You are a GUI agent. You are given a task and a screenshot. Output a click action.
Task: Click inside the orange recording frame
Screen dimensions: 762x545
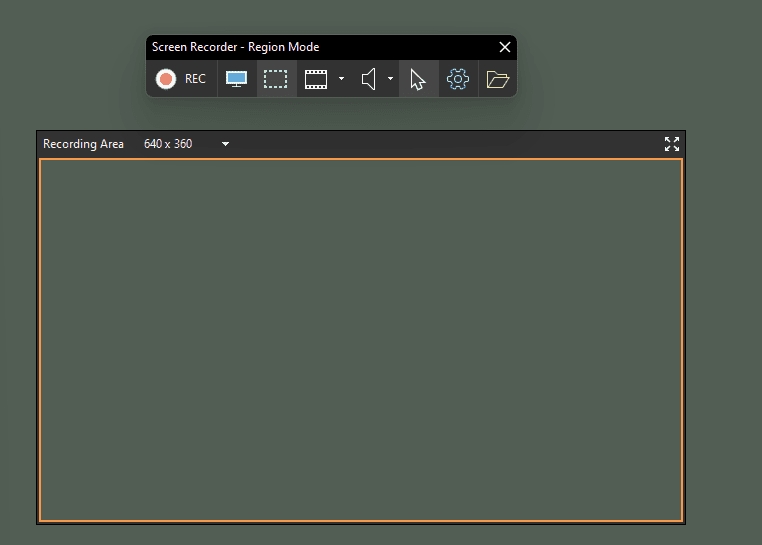tap(360, 340)
